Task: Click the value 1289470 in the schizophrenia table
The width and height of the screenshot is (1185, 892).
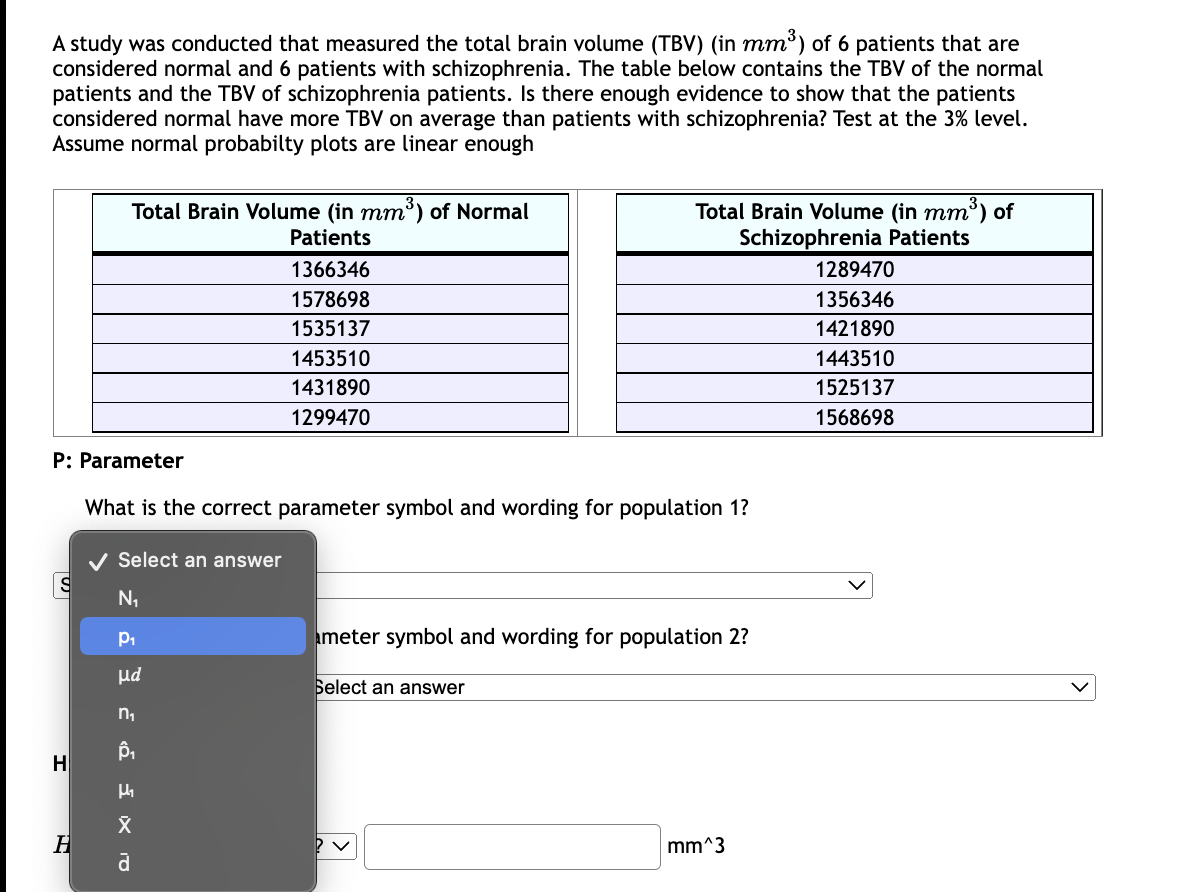Action: point(855,269)
